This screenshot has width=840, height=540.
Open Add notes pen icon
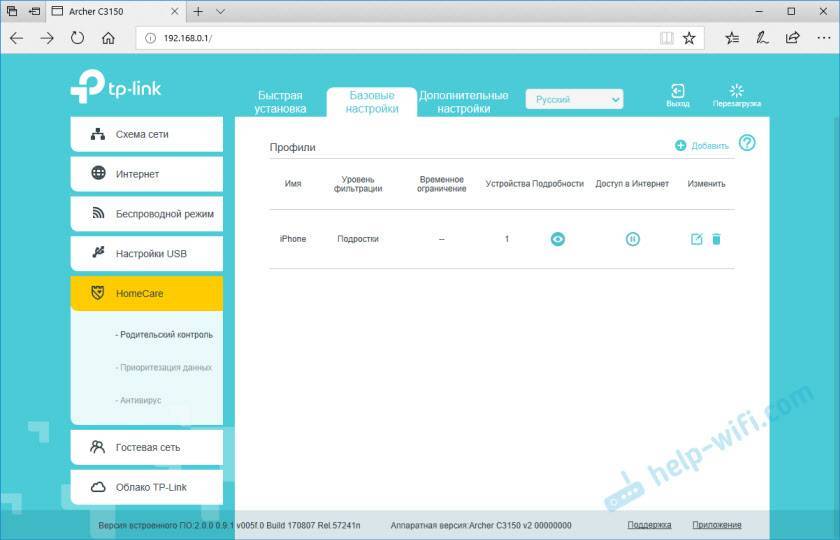coord(762,38)
